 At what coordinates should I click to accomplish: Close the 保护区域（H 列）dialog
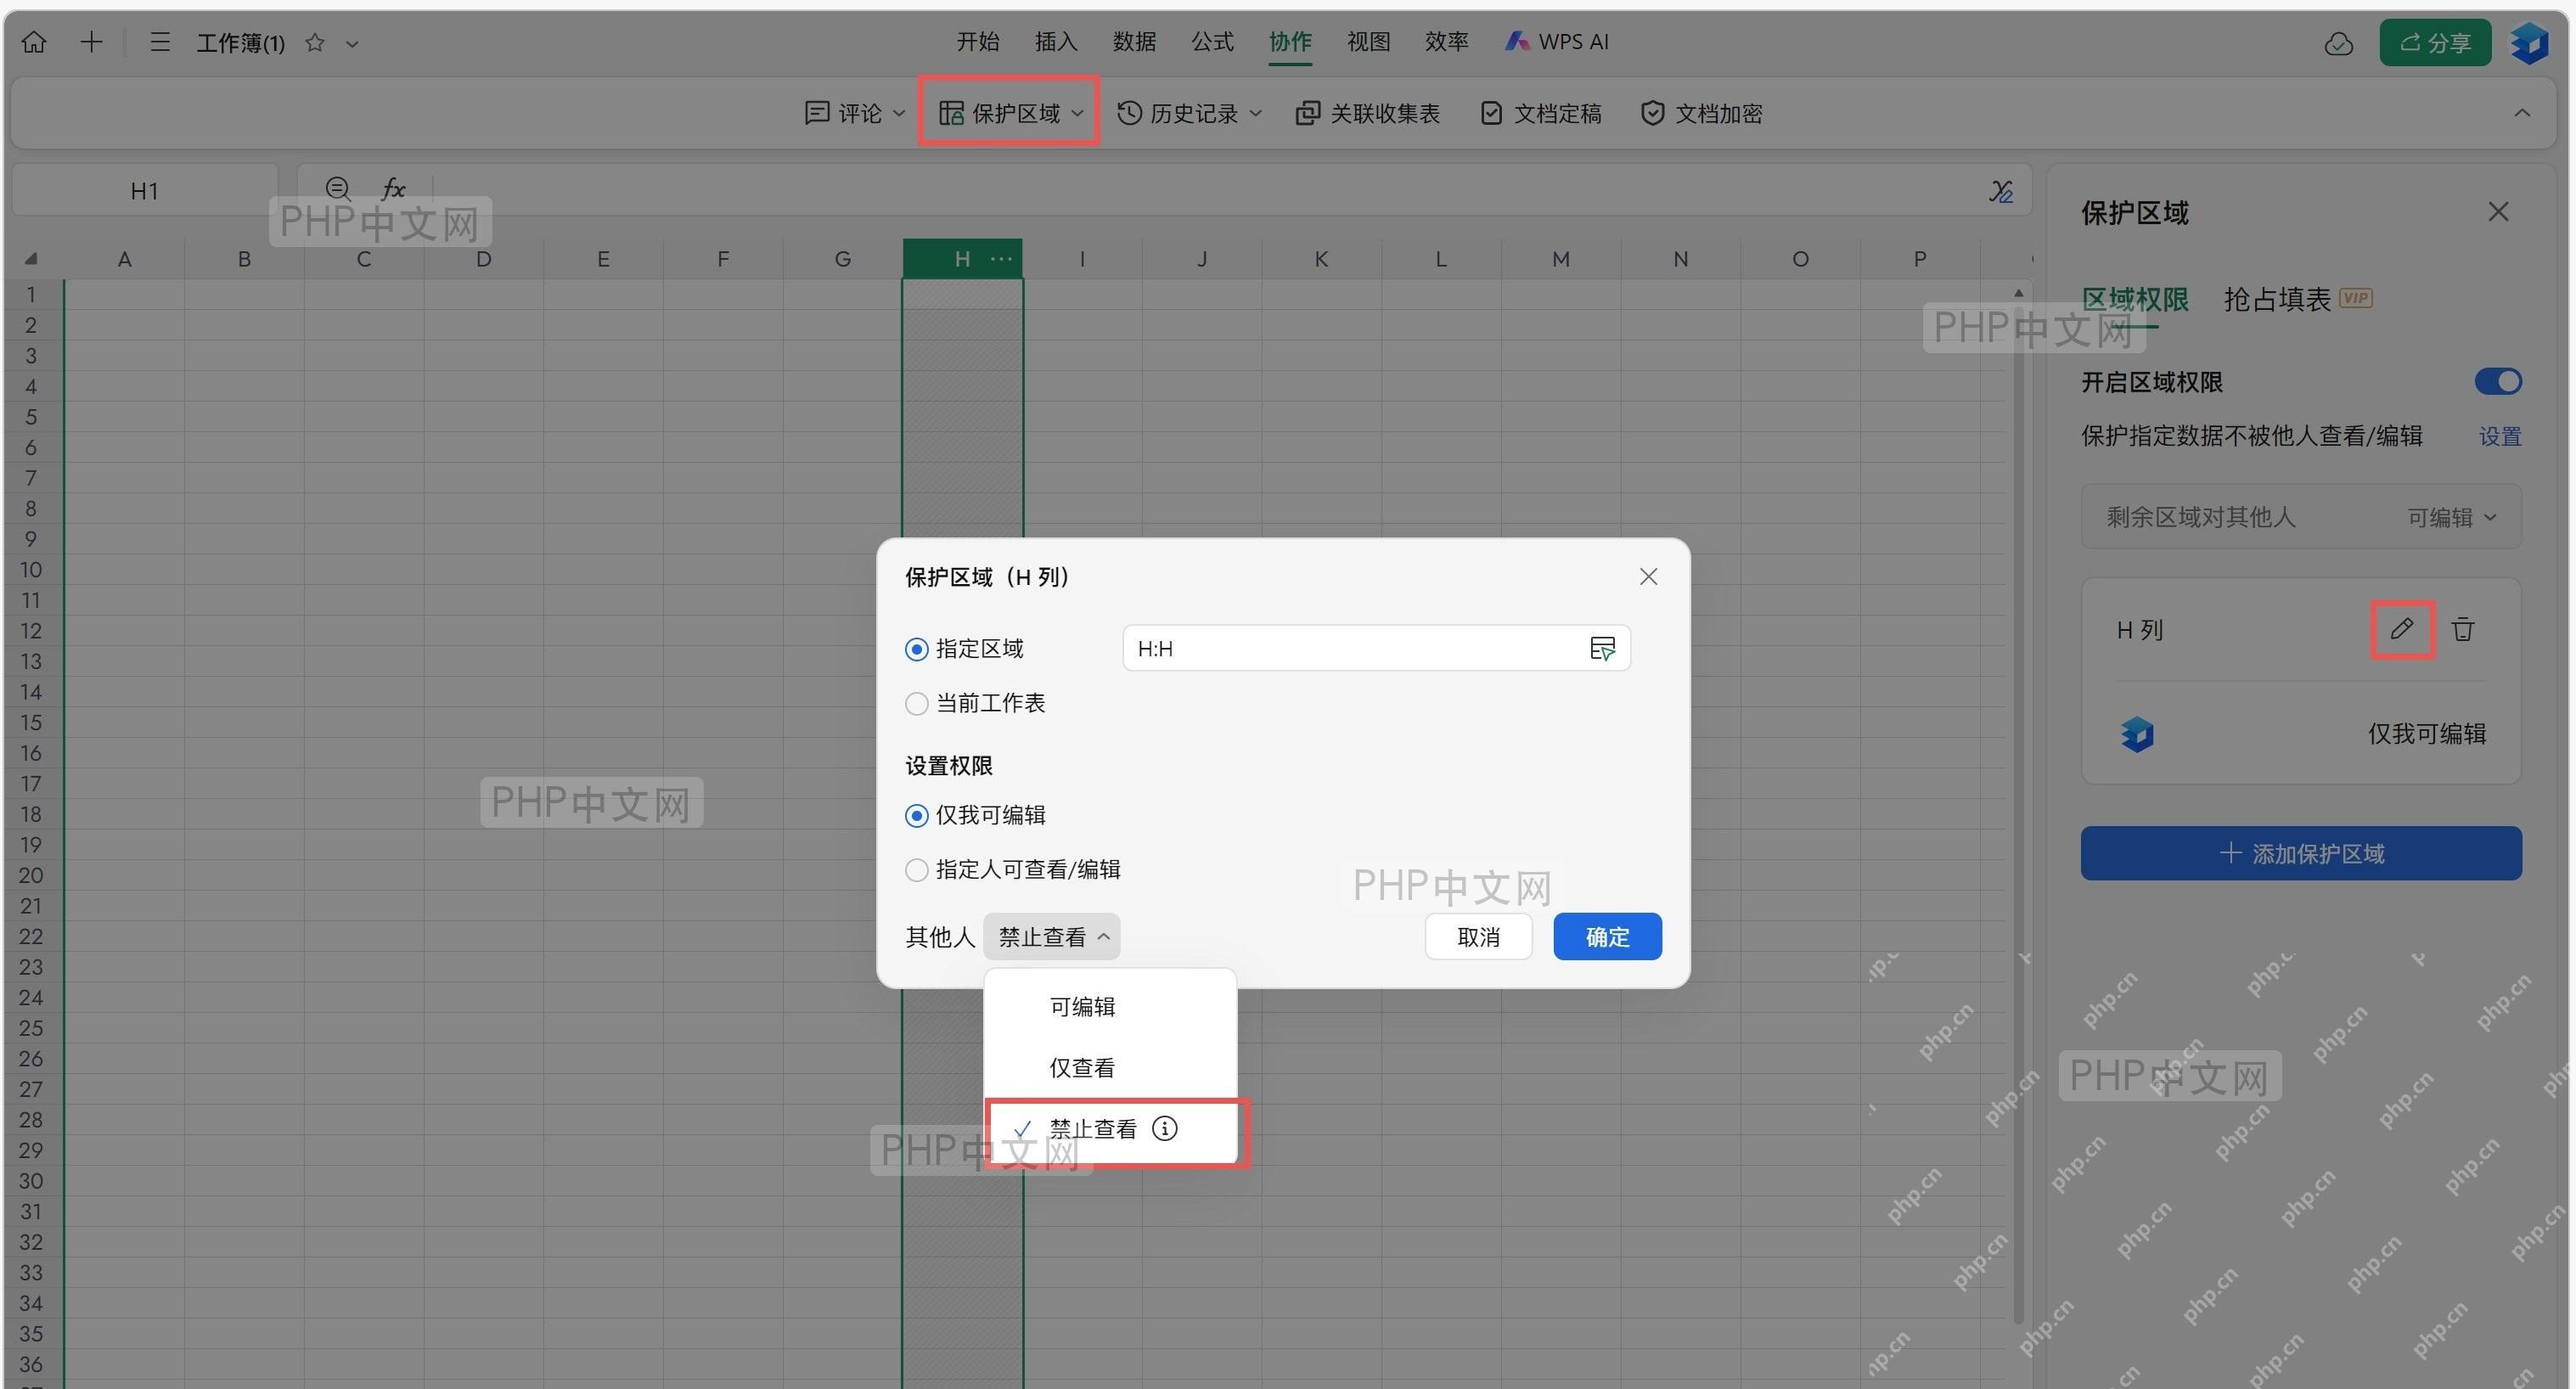1648,577
